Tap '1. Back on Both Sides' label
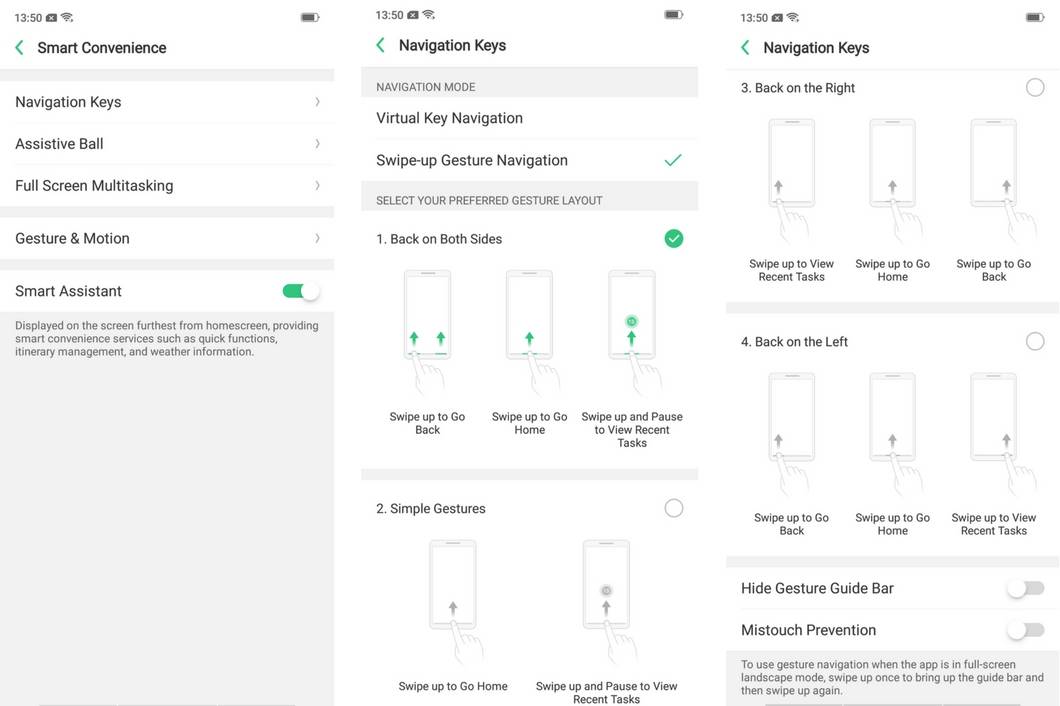 (439, 239)
